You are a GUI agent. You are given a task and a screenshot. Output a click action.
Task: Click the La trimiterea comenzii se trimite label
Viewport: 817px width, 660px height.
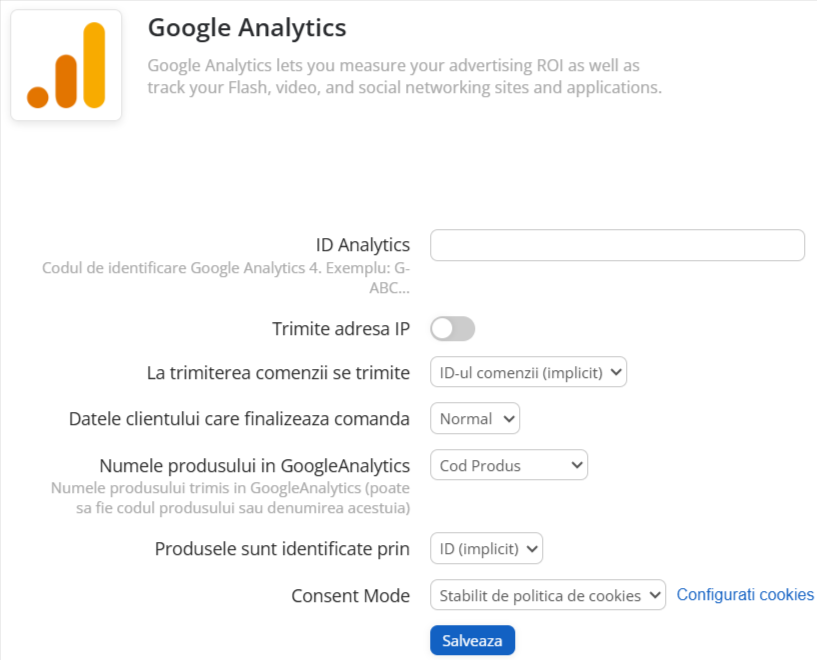pyautogui.click(x=278, y=371)
